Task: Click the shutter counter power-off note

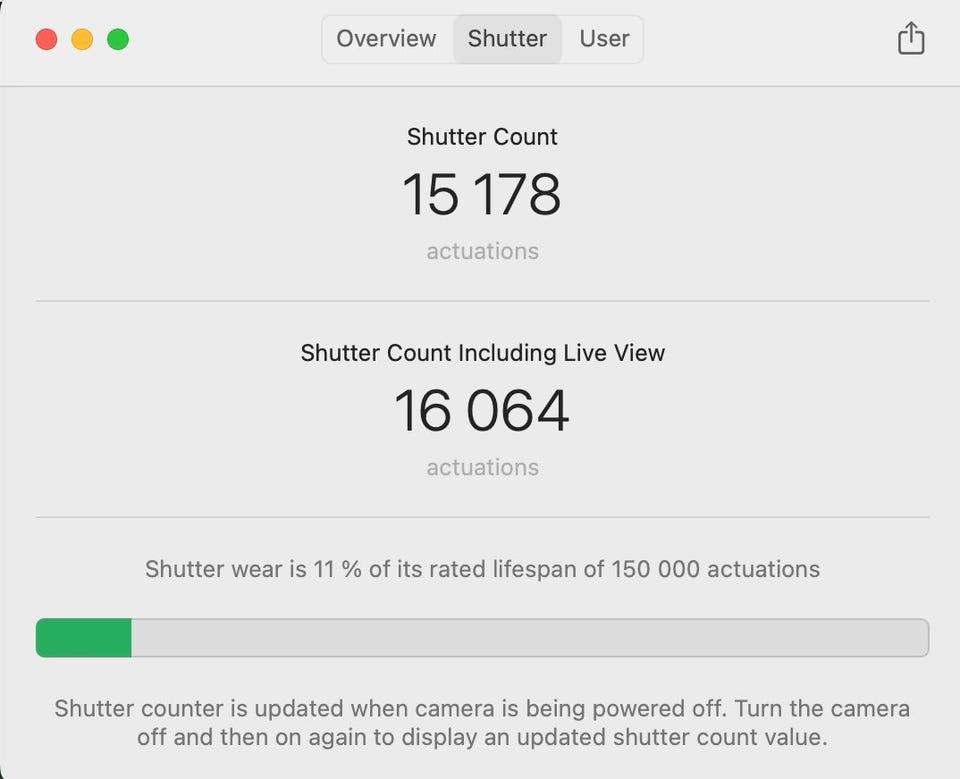Action: point(482,723)
